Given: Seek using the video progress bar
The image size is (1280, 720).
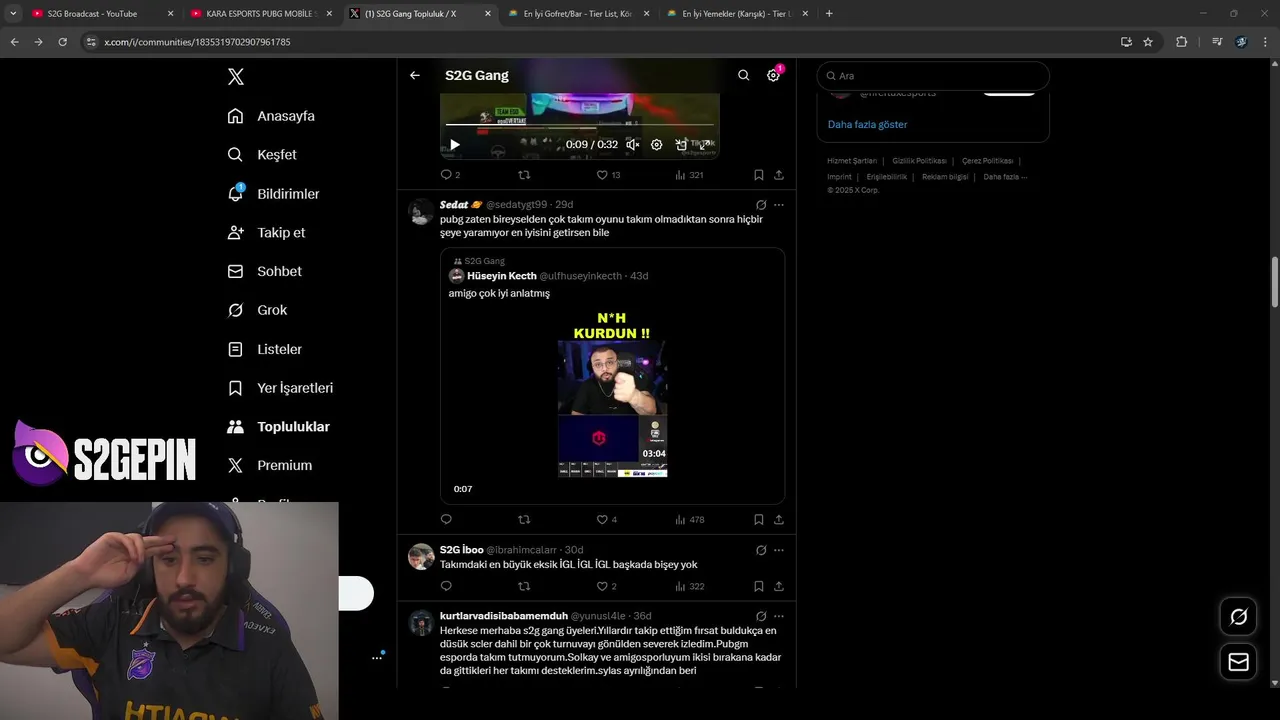Looking at the screenshot, I should pos(580,125).
